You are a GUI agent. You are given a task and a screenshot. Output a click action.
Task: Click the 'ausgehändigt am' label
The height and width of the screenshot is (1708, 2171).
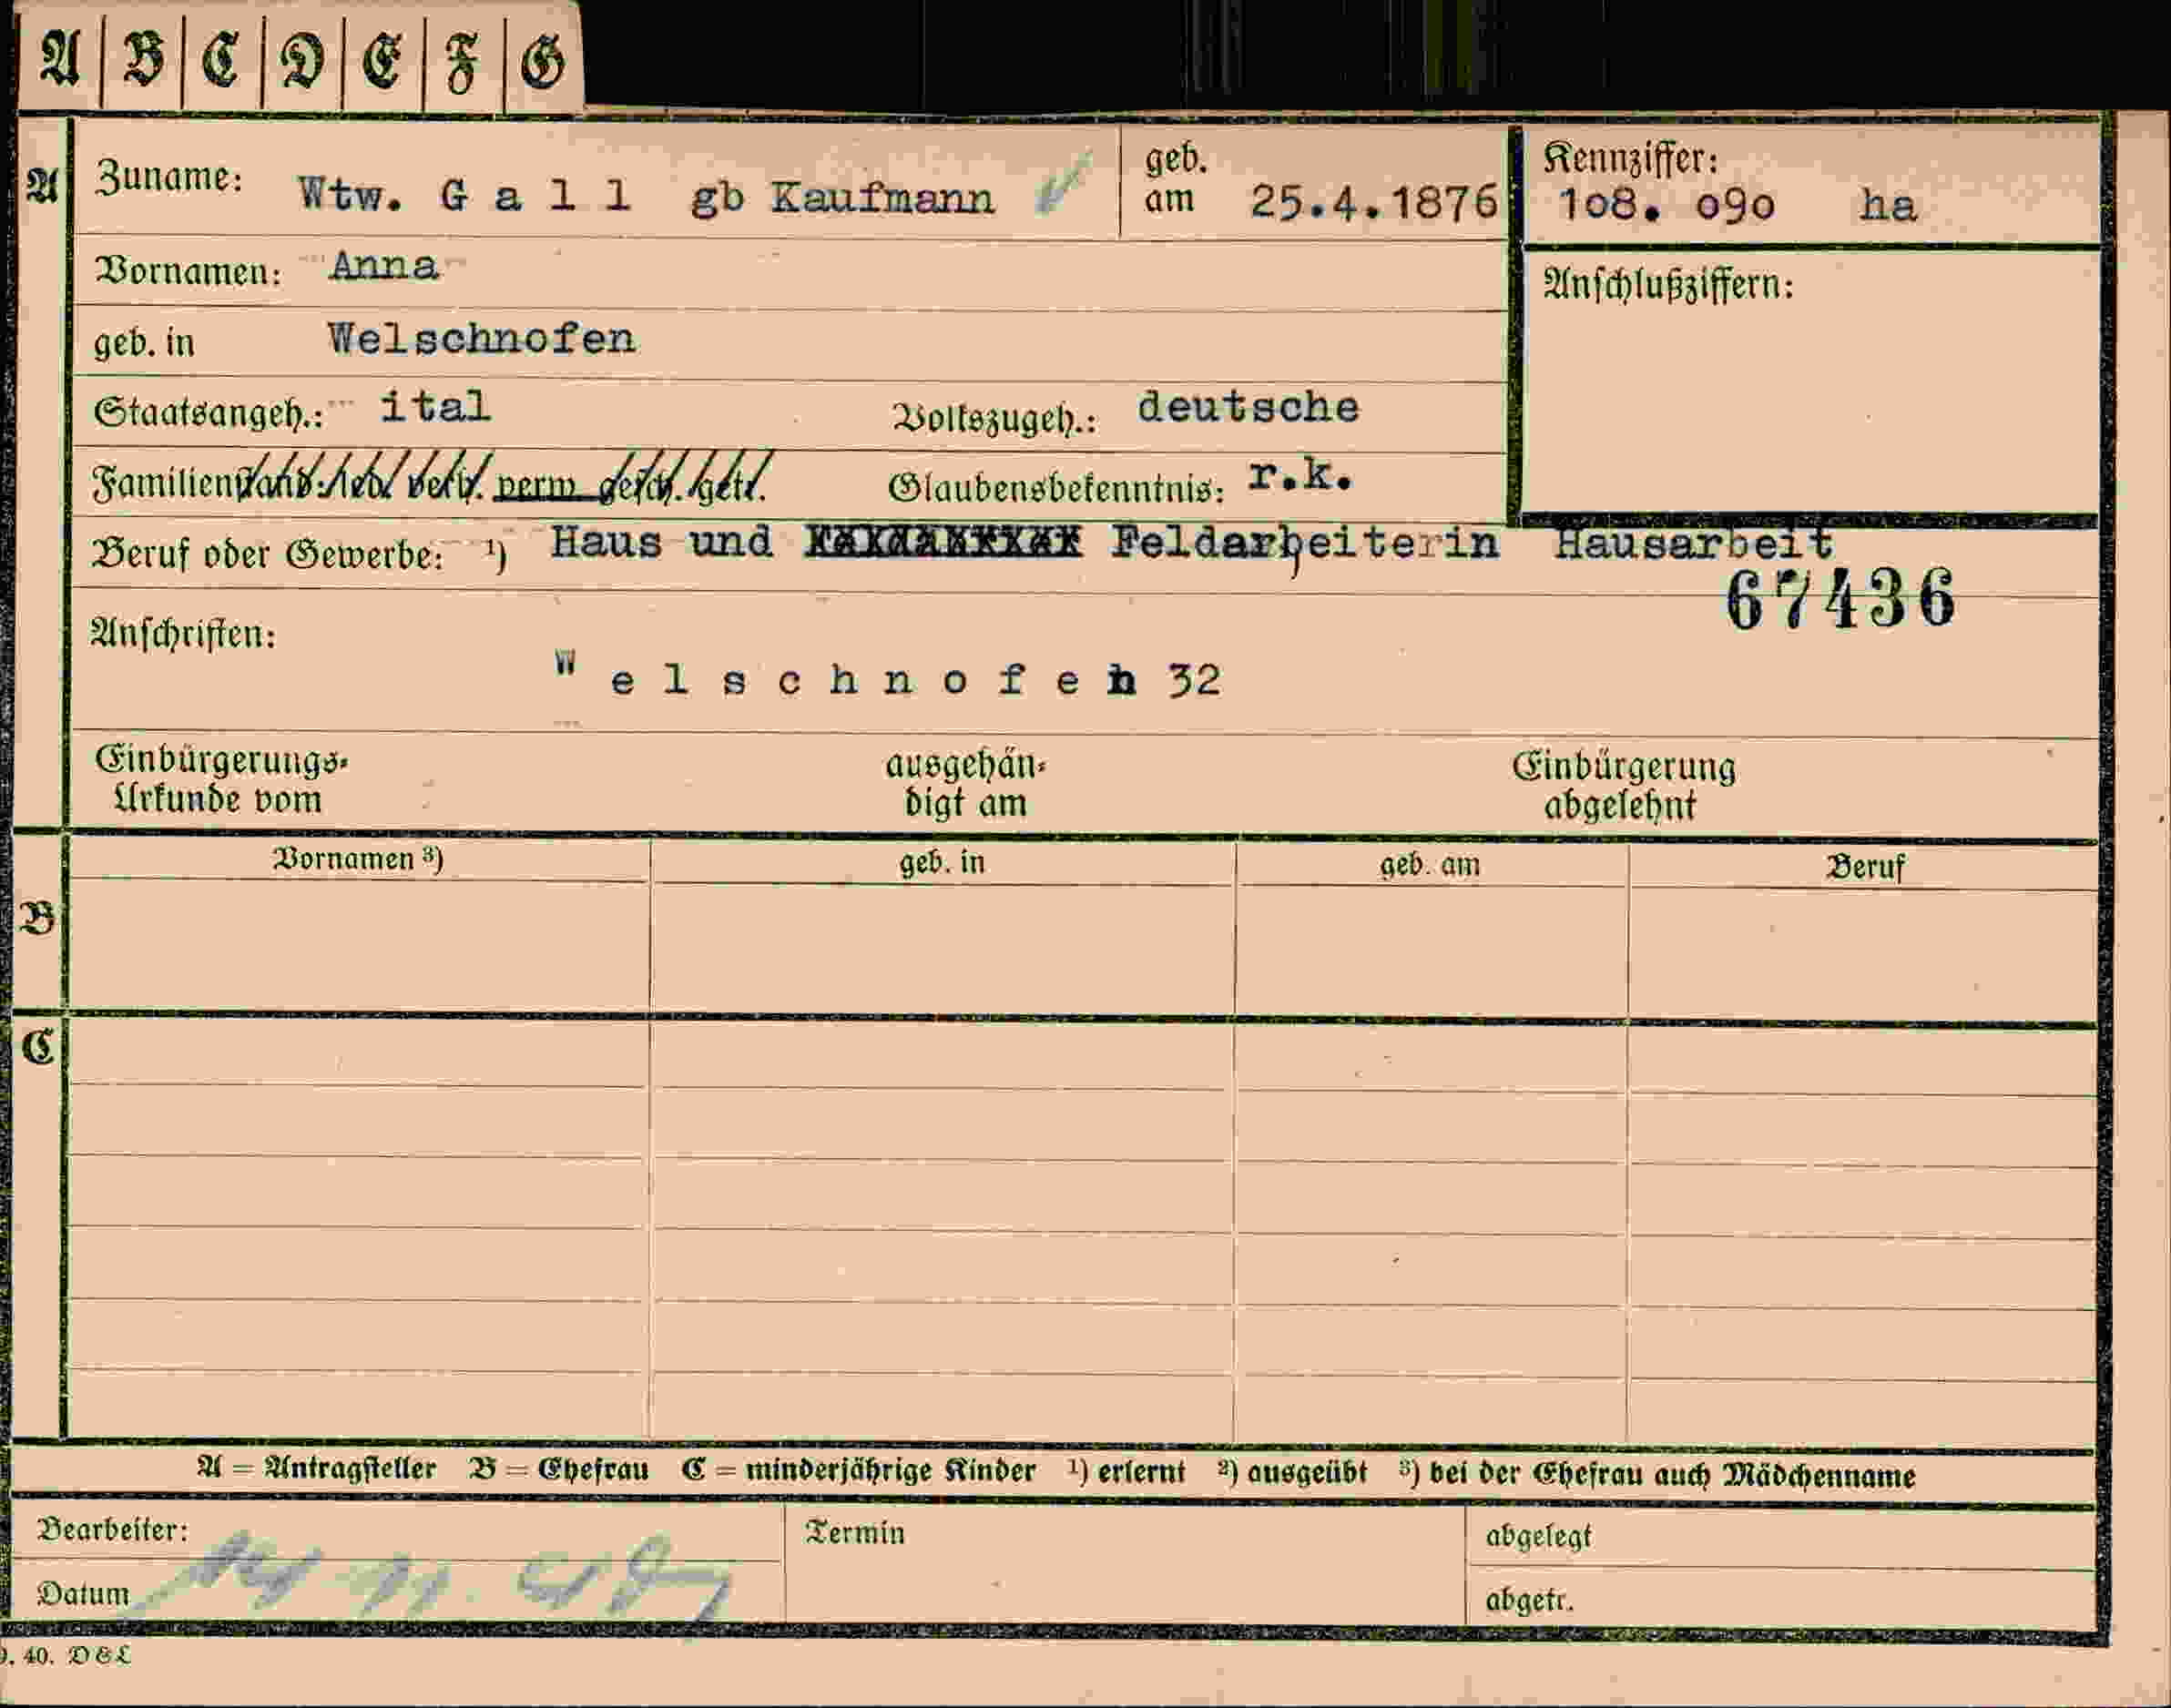click(965, 784)
